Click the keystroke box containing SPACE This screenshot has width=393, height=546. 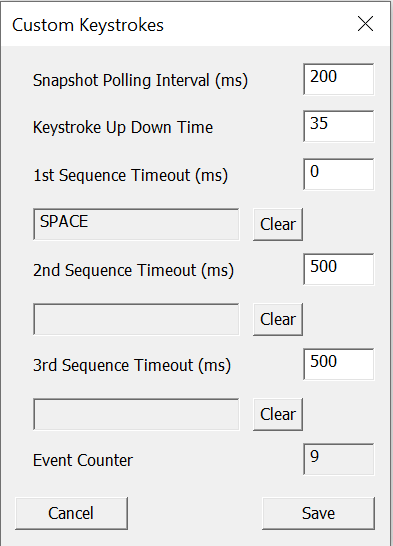(136, 224)
